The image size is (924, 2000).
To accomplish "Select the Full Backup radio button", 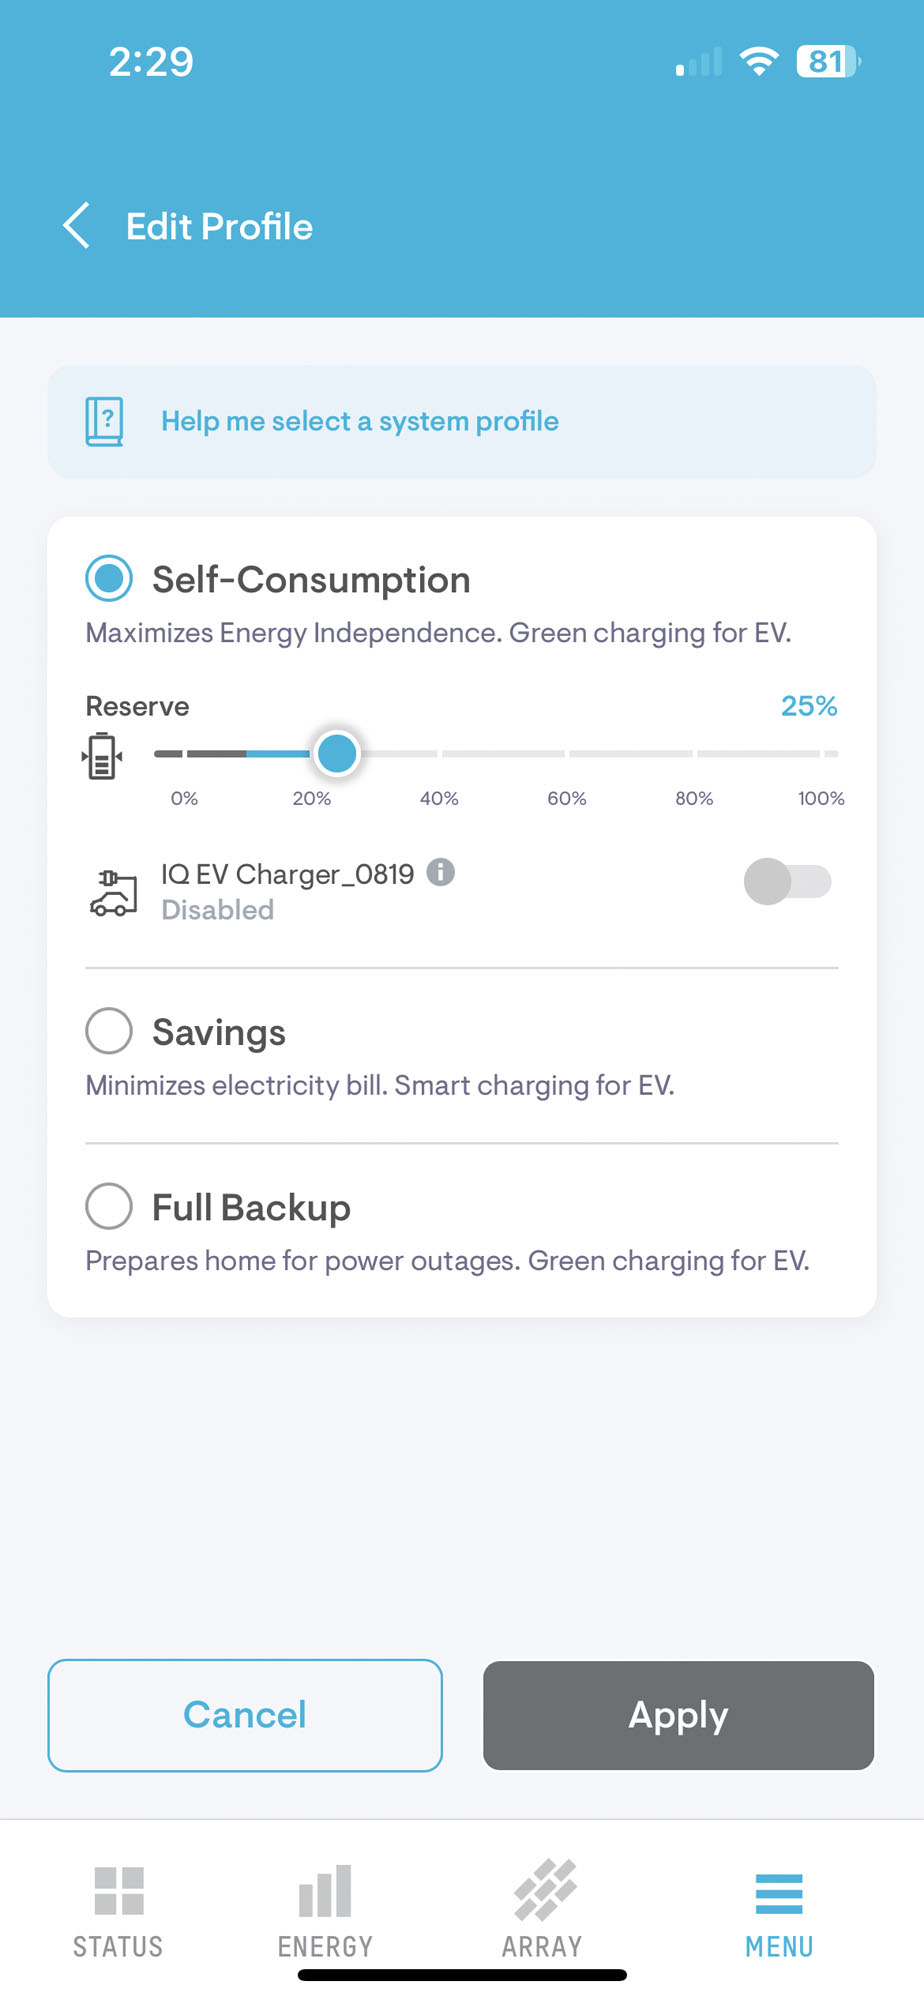I will (109, 1206).
